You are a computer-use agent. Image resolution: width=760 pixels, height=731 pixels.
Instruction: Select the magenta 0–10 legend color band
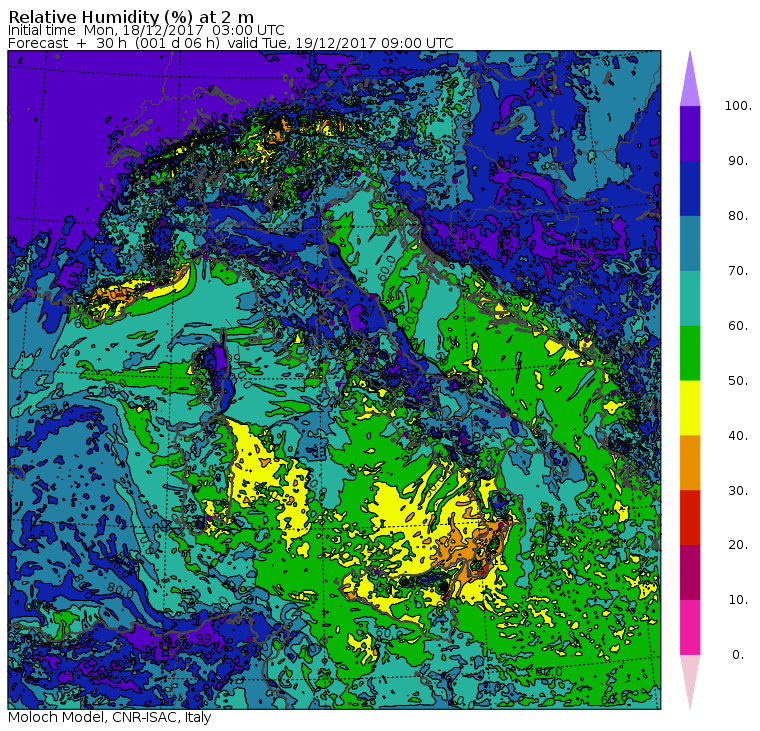(690, 627)
